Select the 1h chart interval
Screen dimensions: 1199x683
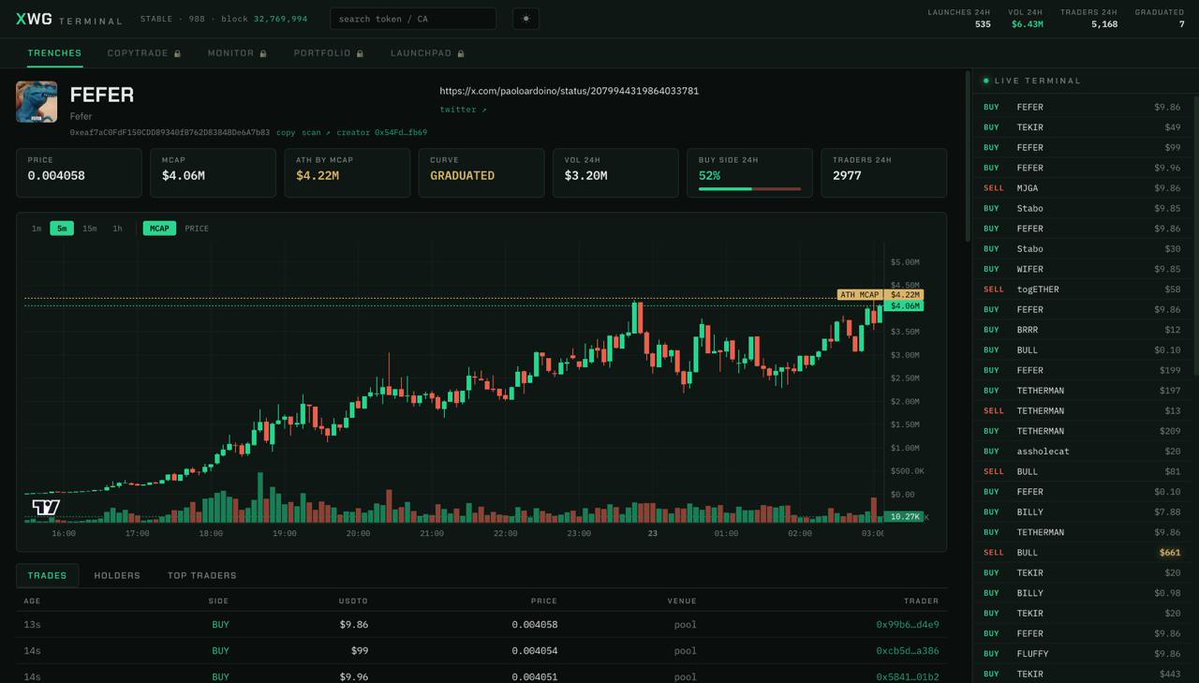pyautogui.click(x=117, y=228)
